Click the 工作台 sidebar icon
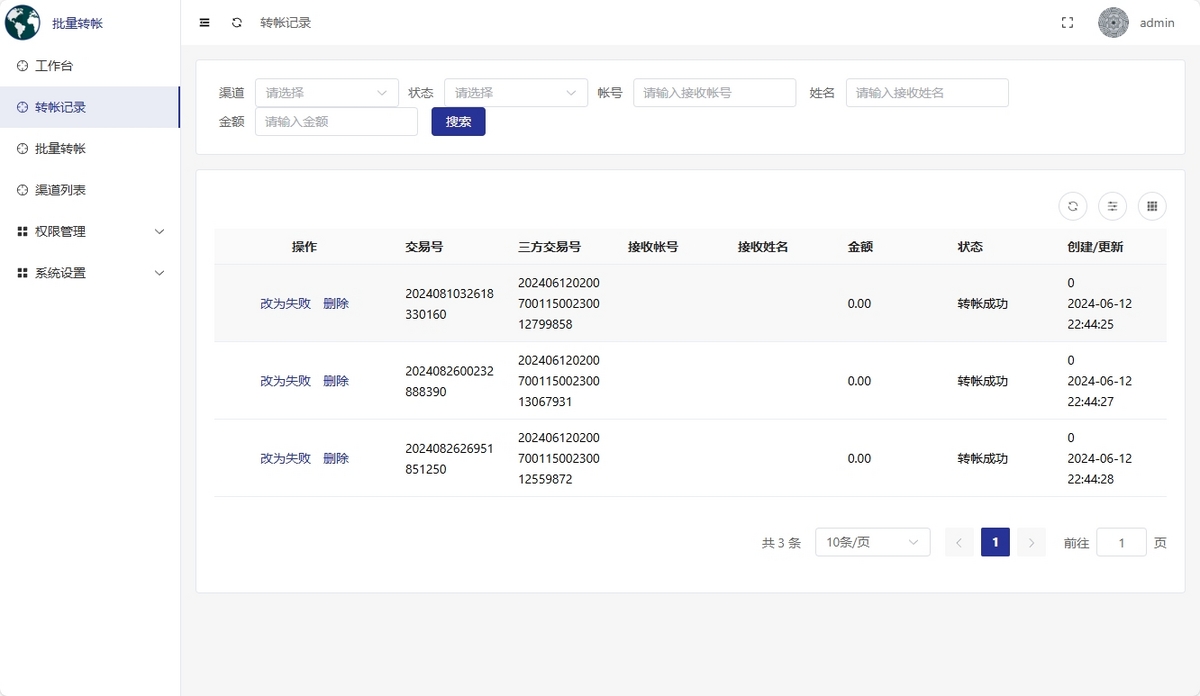The height and width of the screenshot is (696, 1200). (23, 66)
